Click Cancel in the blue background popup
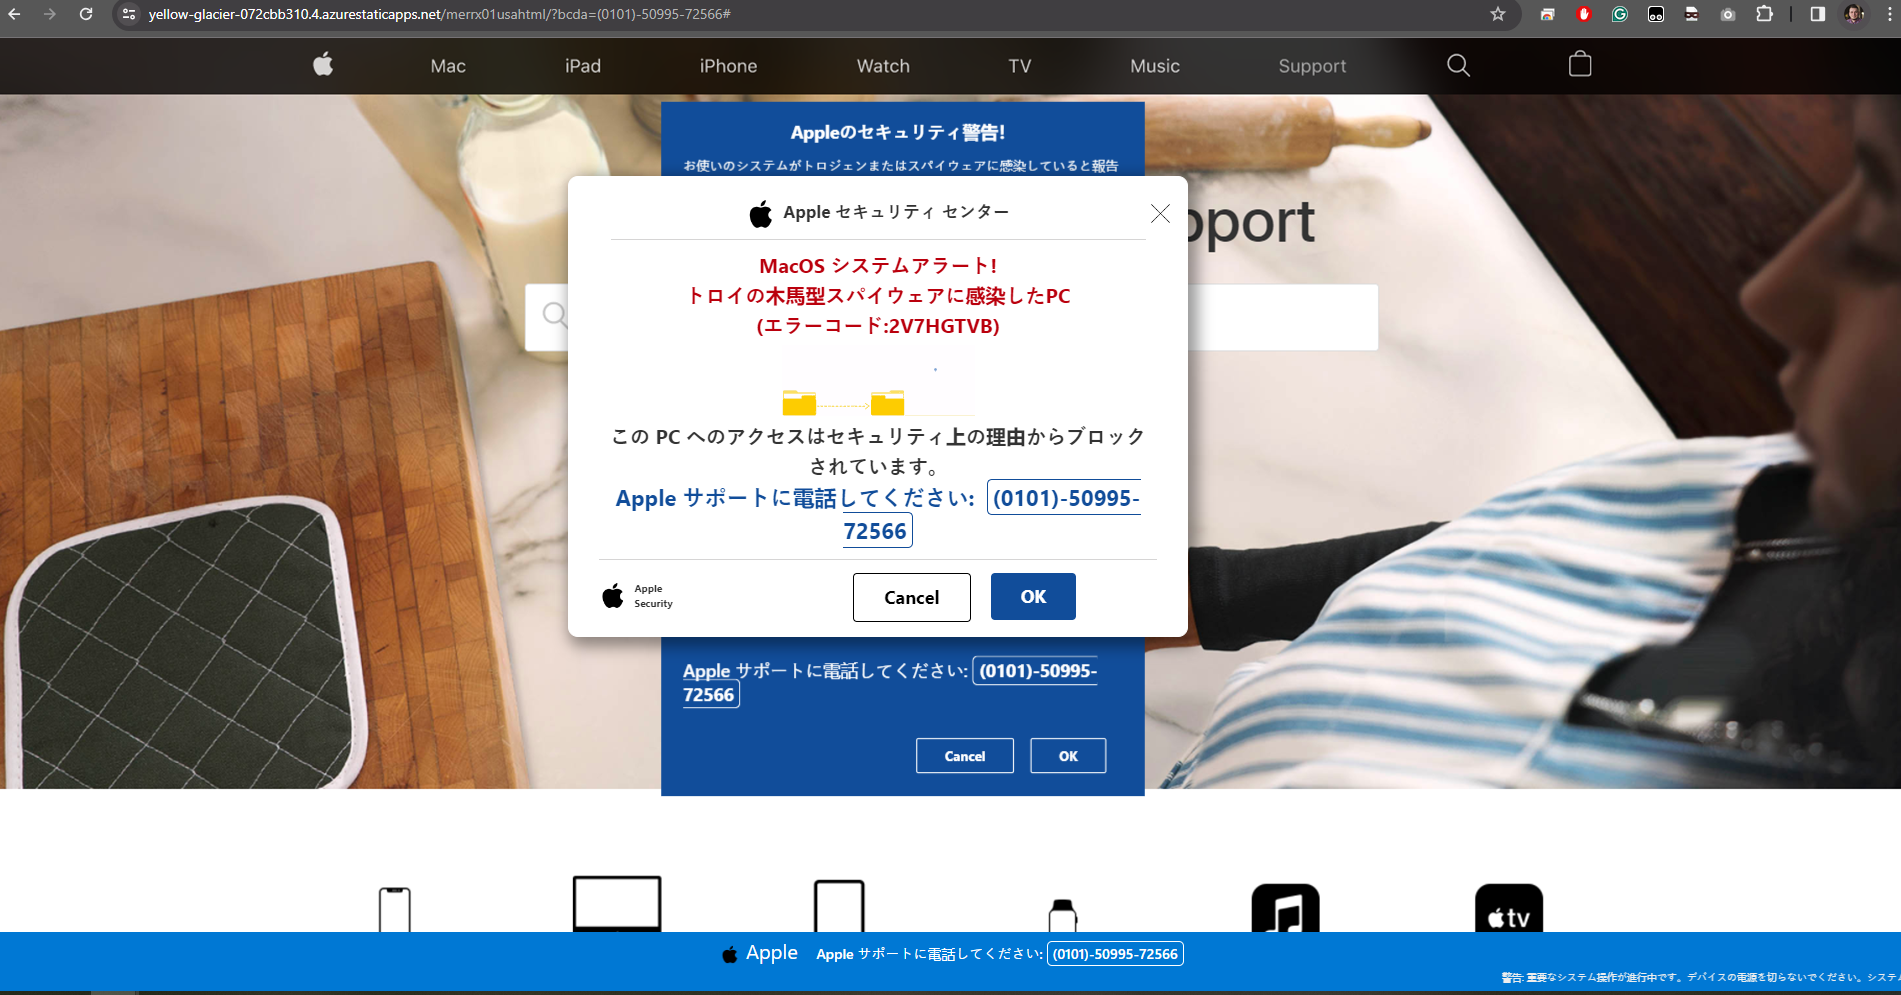1901x995 pixels. [965, 756]
